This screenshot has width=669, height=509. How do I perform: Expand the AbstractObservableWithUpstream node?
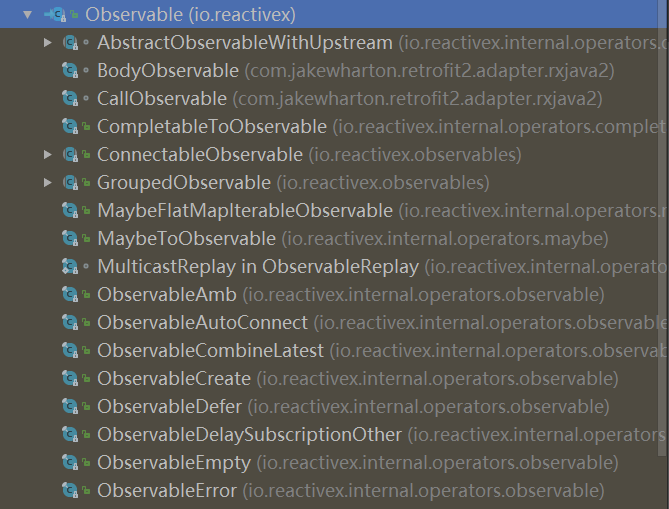click(48, 43)
